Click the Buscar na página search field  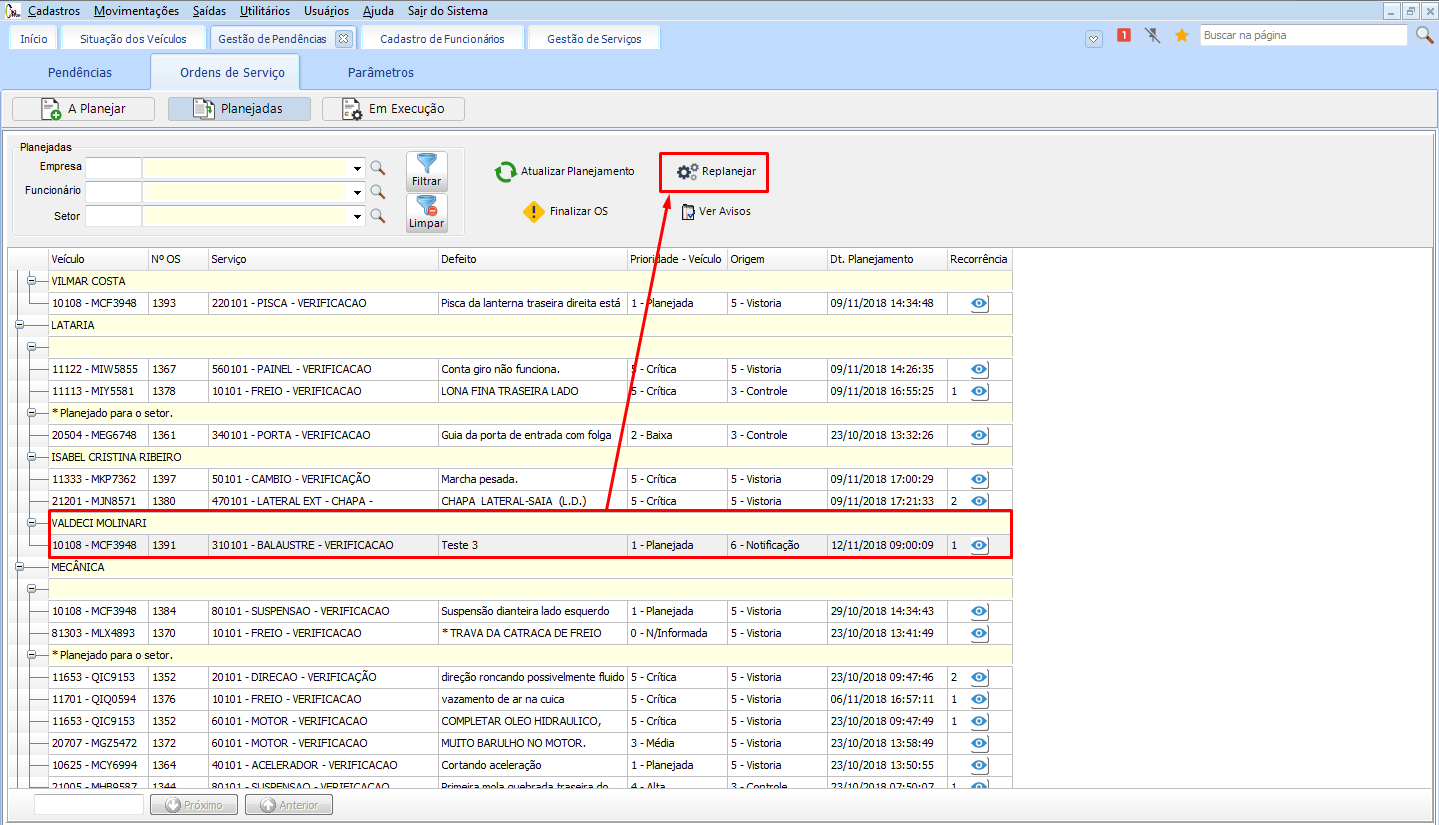(x=1302, y=35)
